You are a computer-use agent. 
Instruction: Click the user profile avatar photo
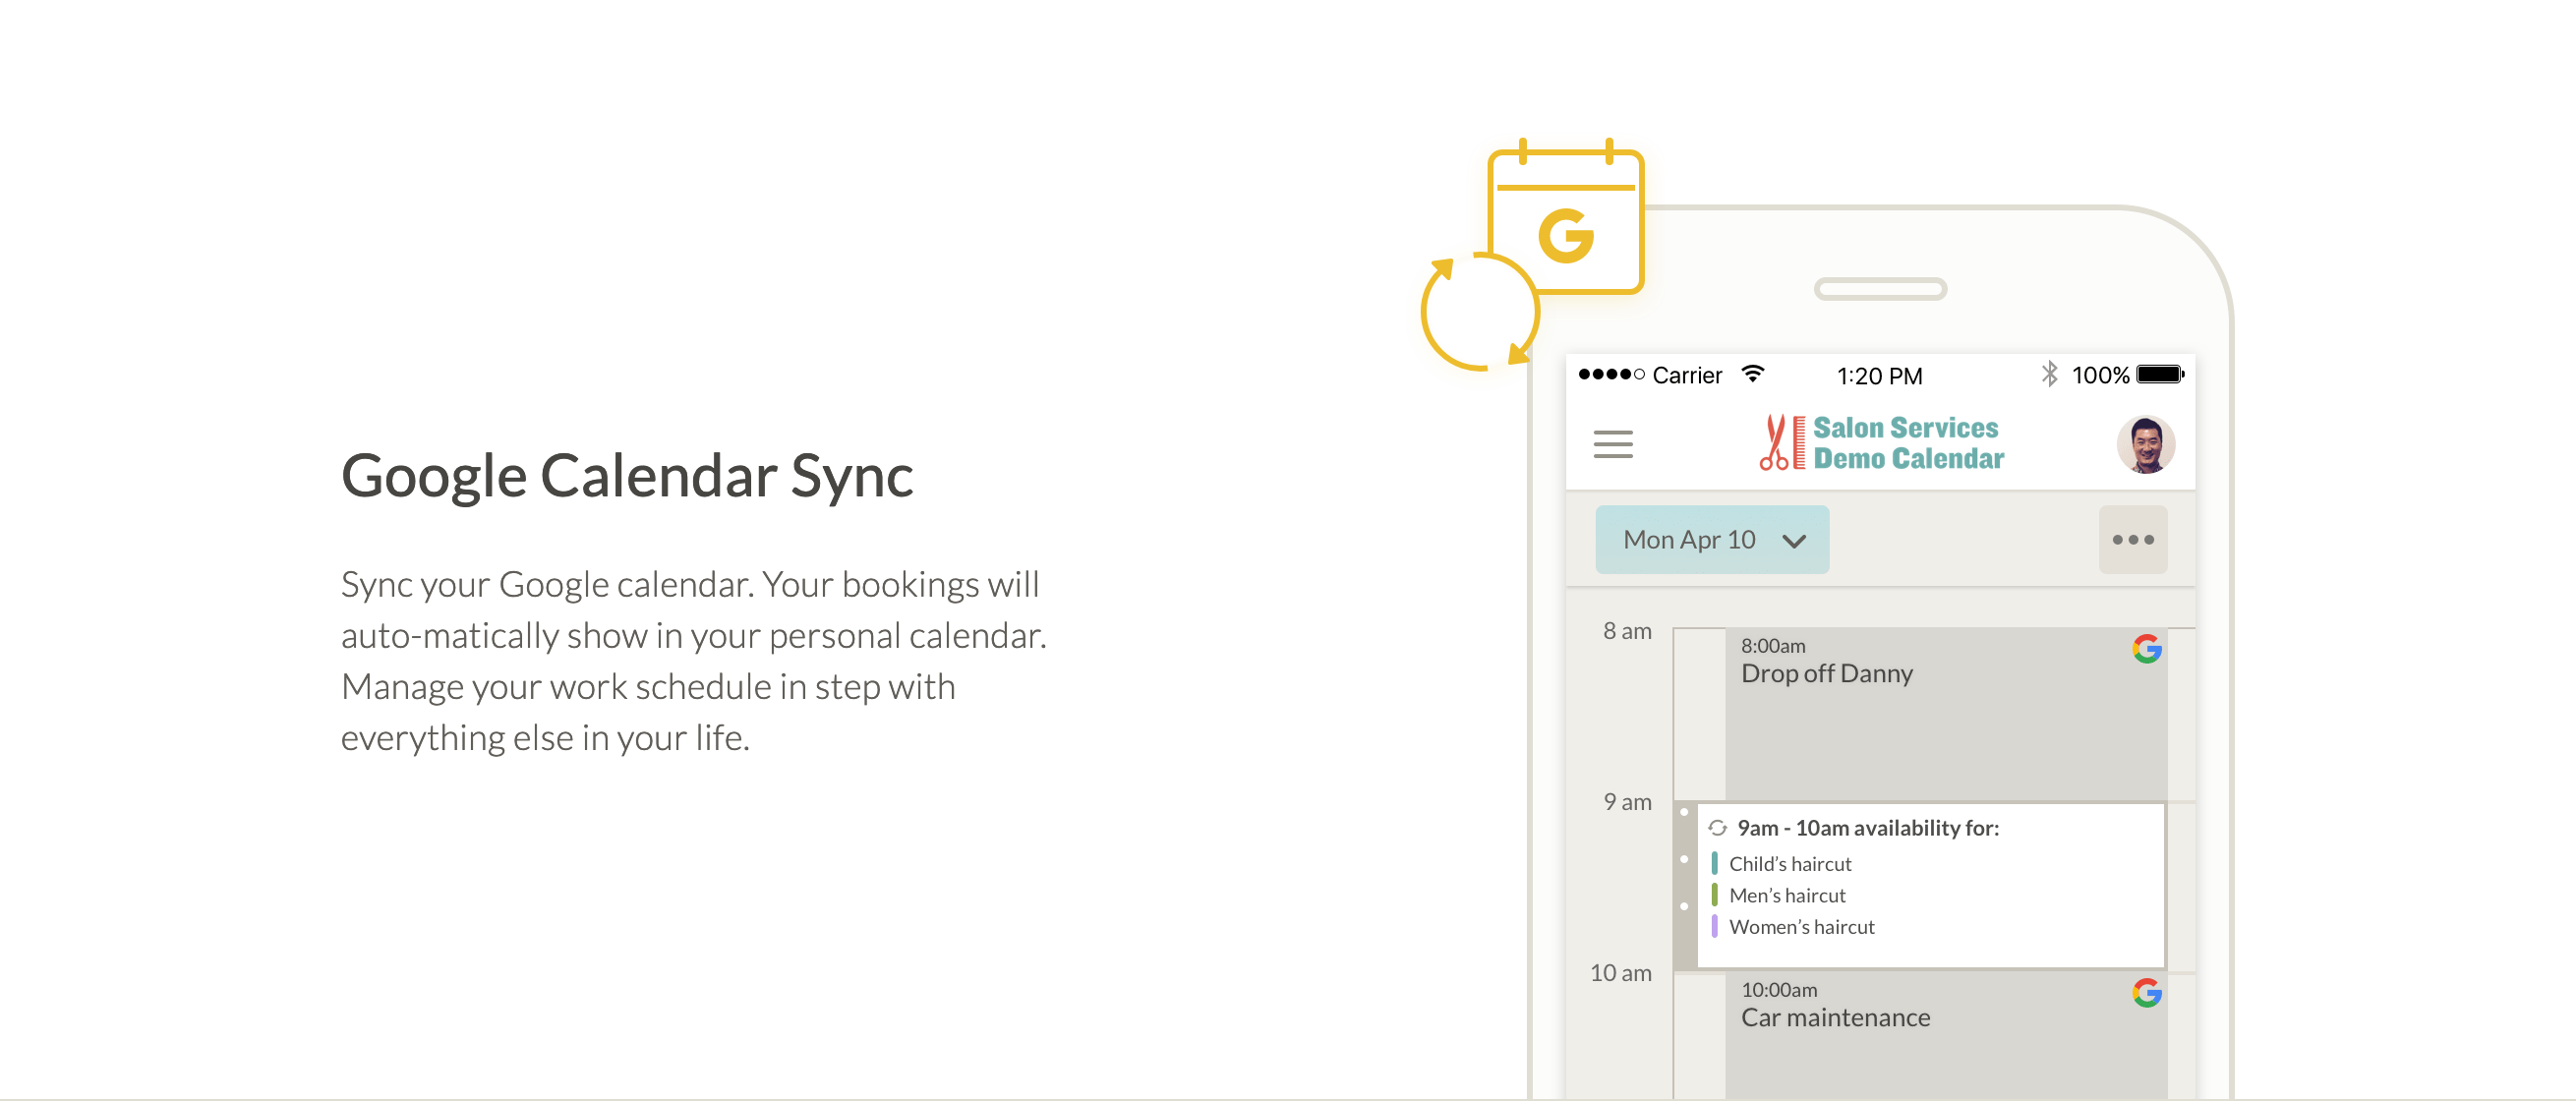(x=2145, y=444)
